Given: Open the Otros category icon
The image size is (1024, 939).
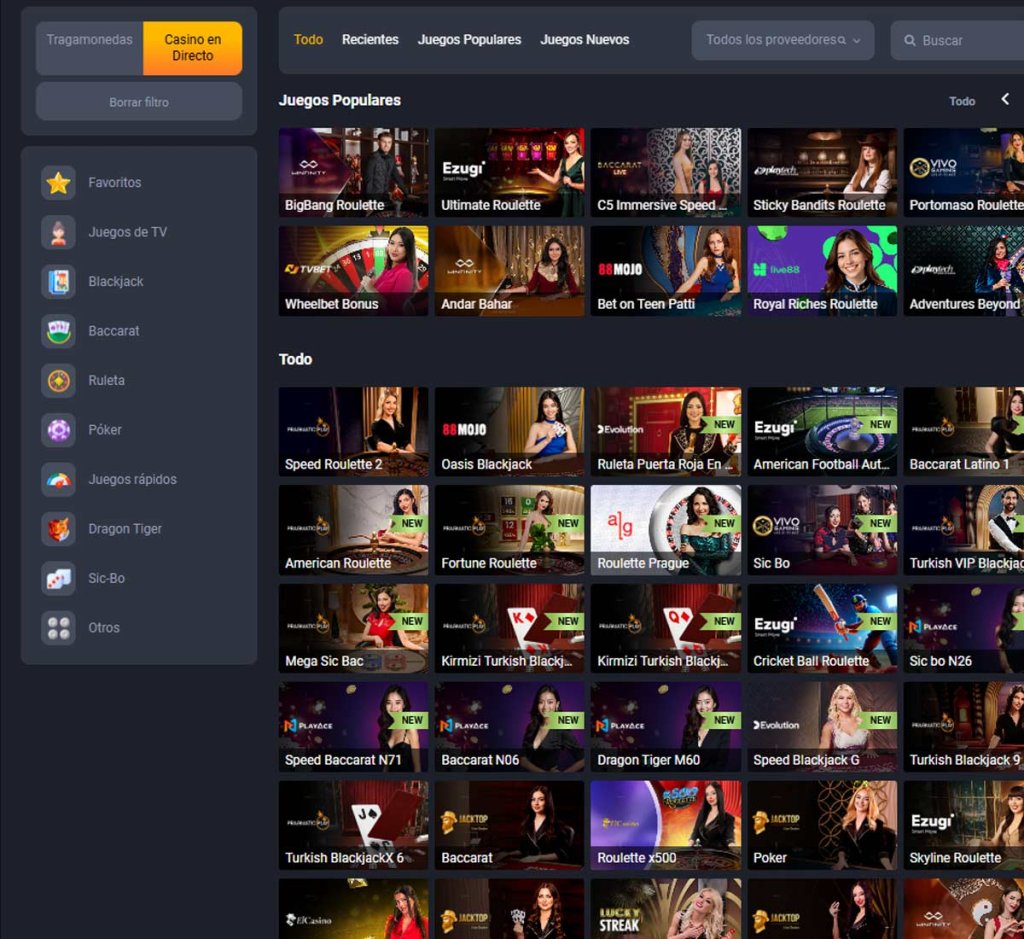Looking at the screenshot, I should click(58, 627).
